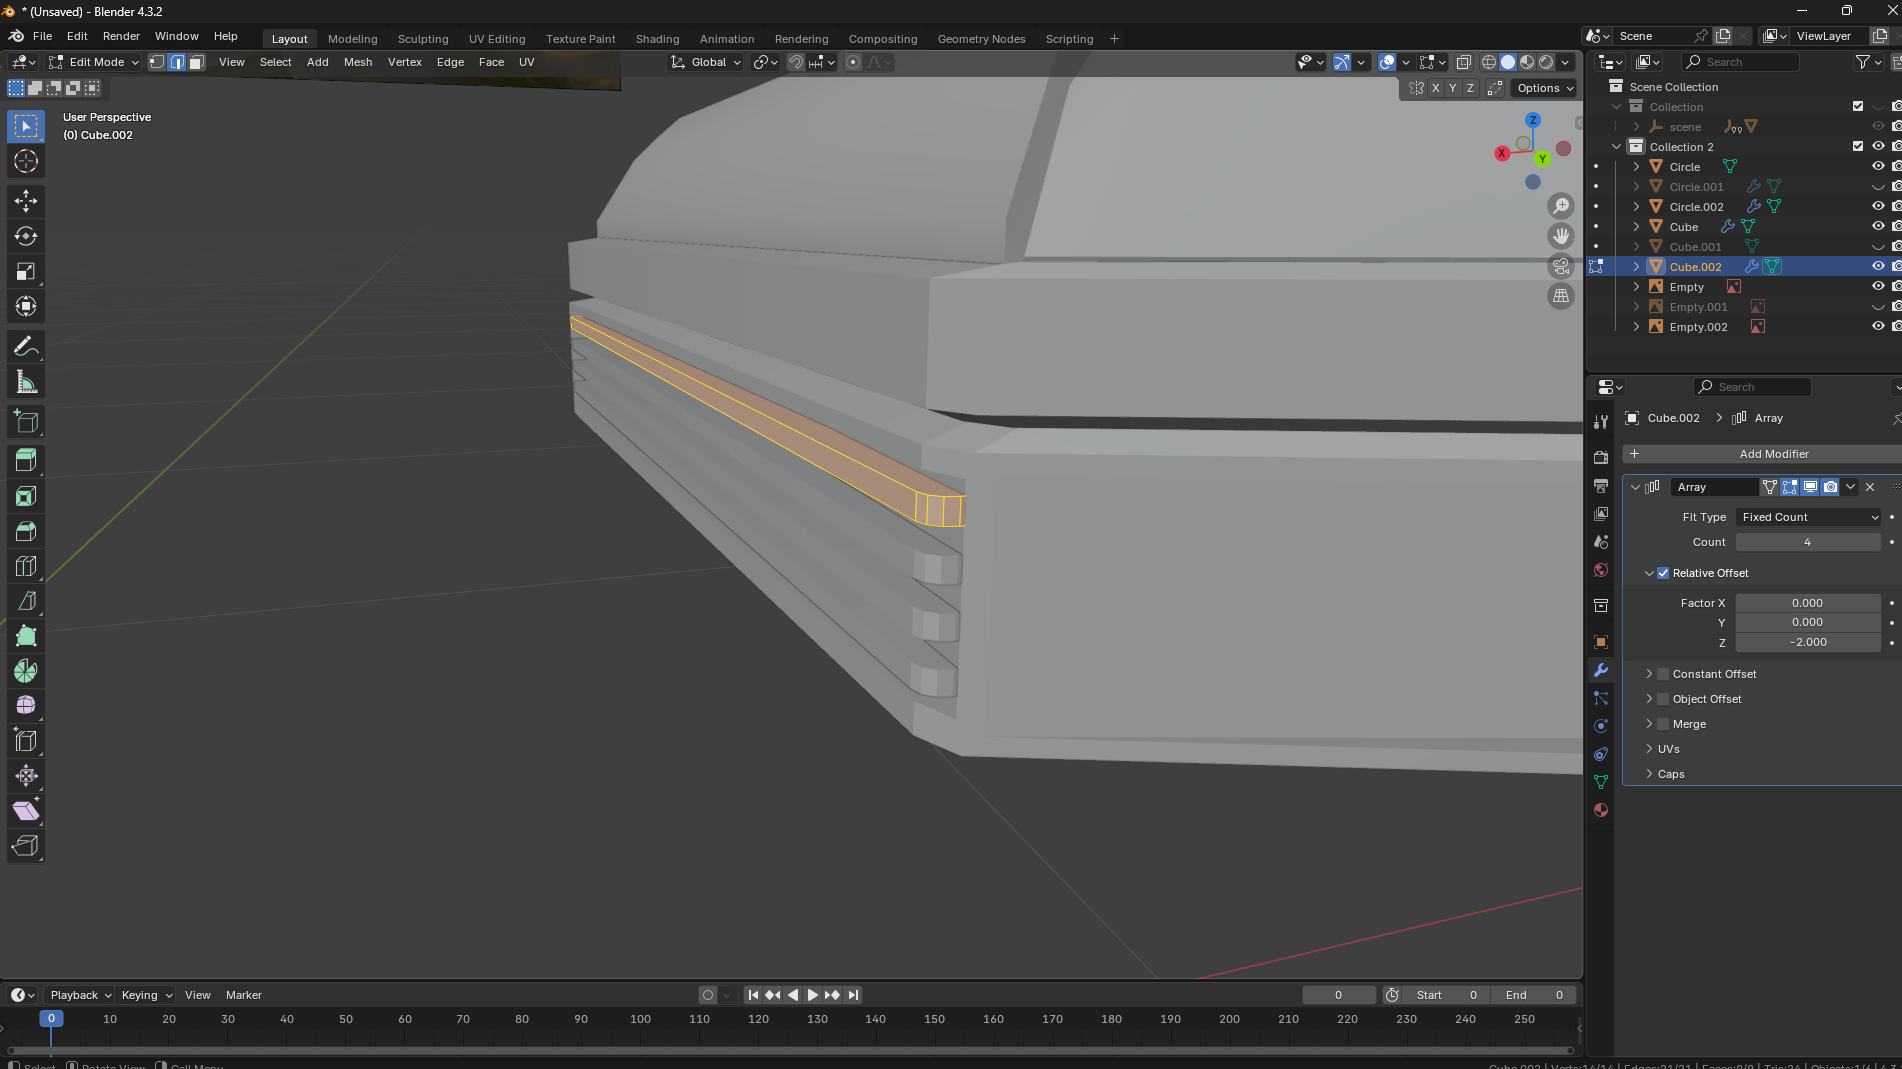Activate the Scale tool
1902x1069 pixels.
pos(26,271)
